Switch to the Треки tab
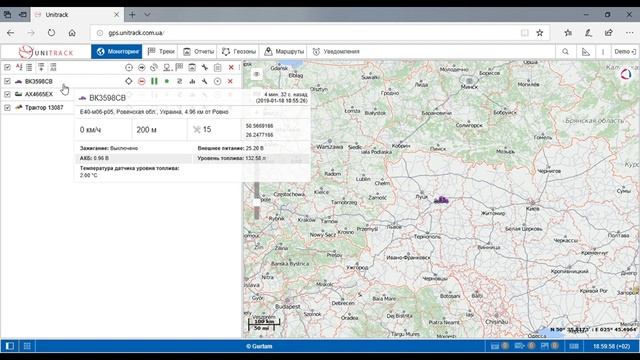This screenshot has width=640, height=360. pyautogui.click(x=162, y=51)
